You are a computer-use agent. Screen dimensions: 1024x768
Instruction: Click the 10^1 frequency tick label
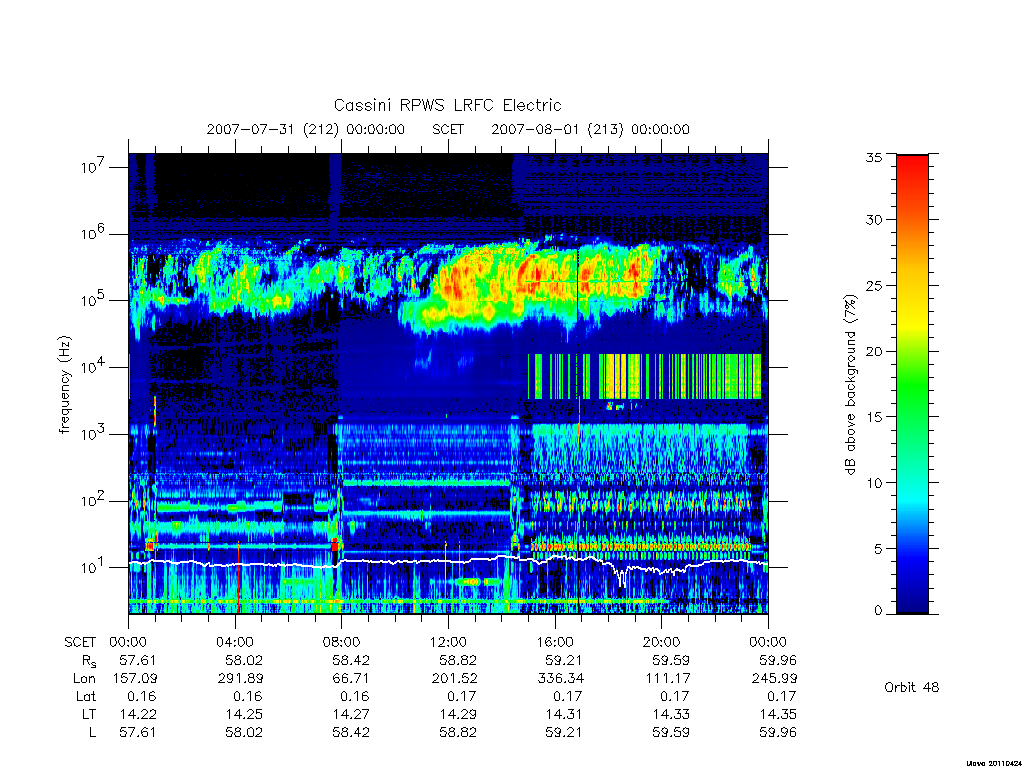pyautogui.click(x=95, y=567)
